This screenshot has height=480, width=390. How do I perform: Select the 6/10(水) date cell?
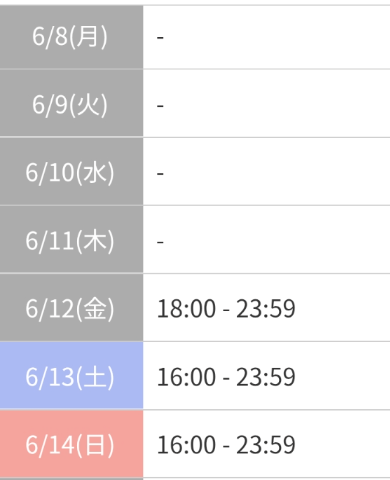click(71, 171)
